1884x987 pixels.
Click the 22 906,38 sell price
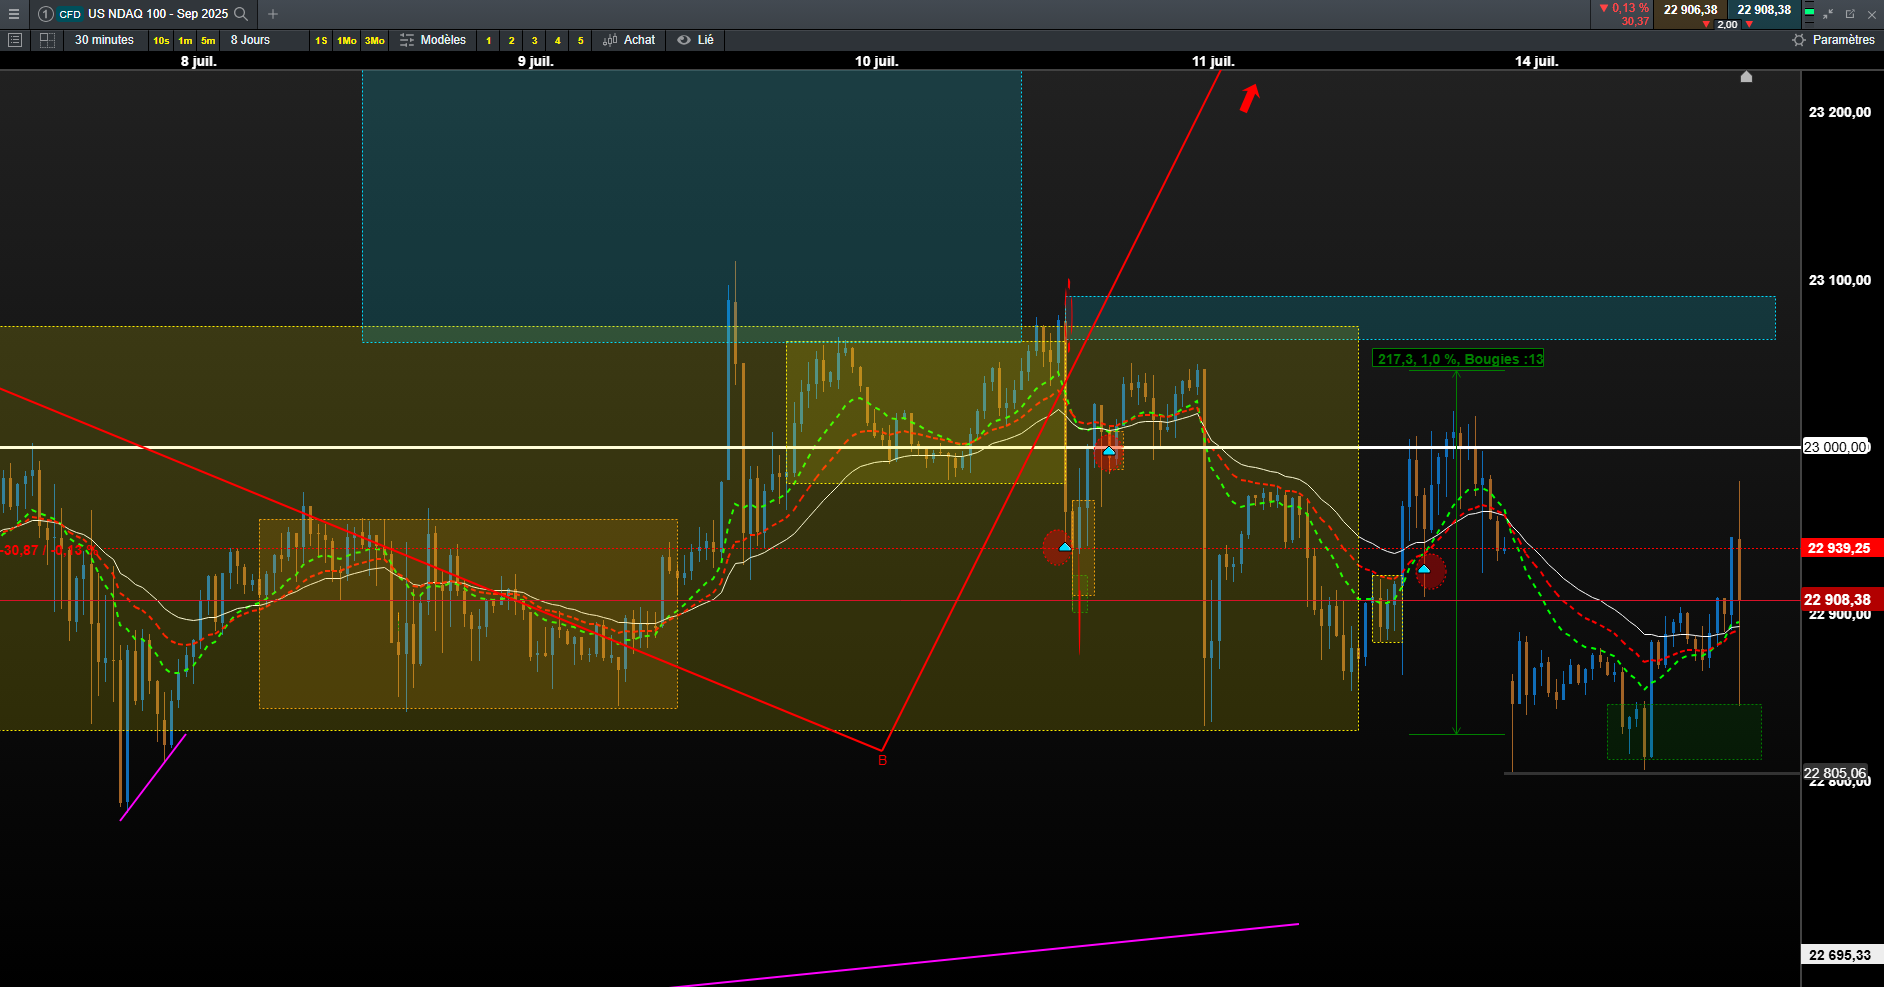[1690, 10]
